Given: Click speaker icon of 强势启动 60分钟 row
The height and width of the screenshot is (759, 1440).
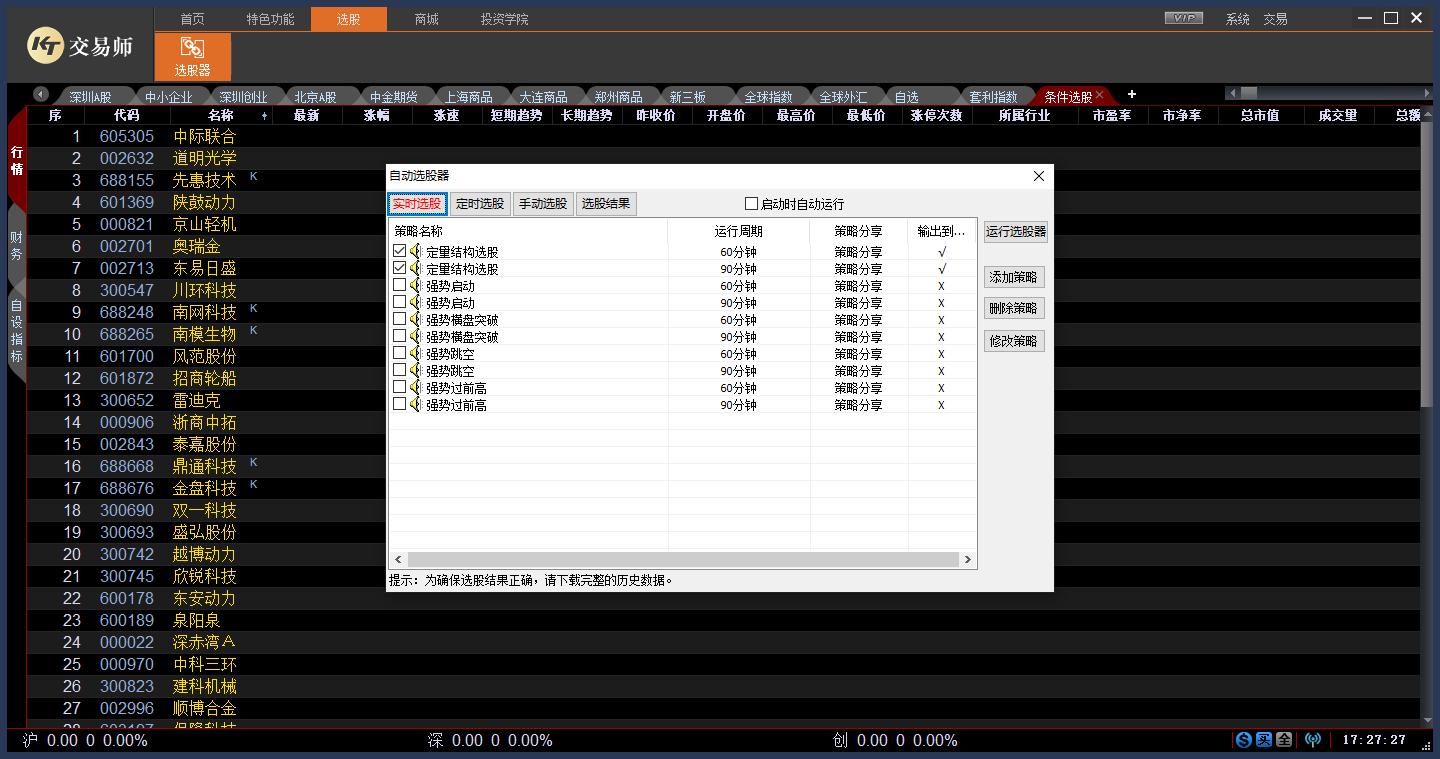Looking at the screenshot, I should 416,286.
